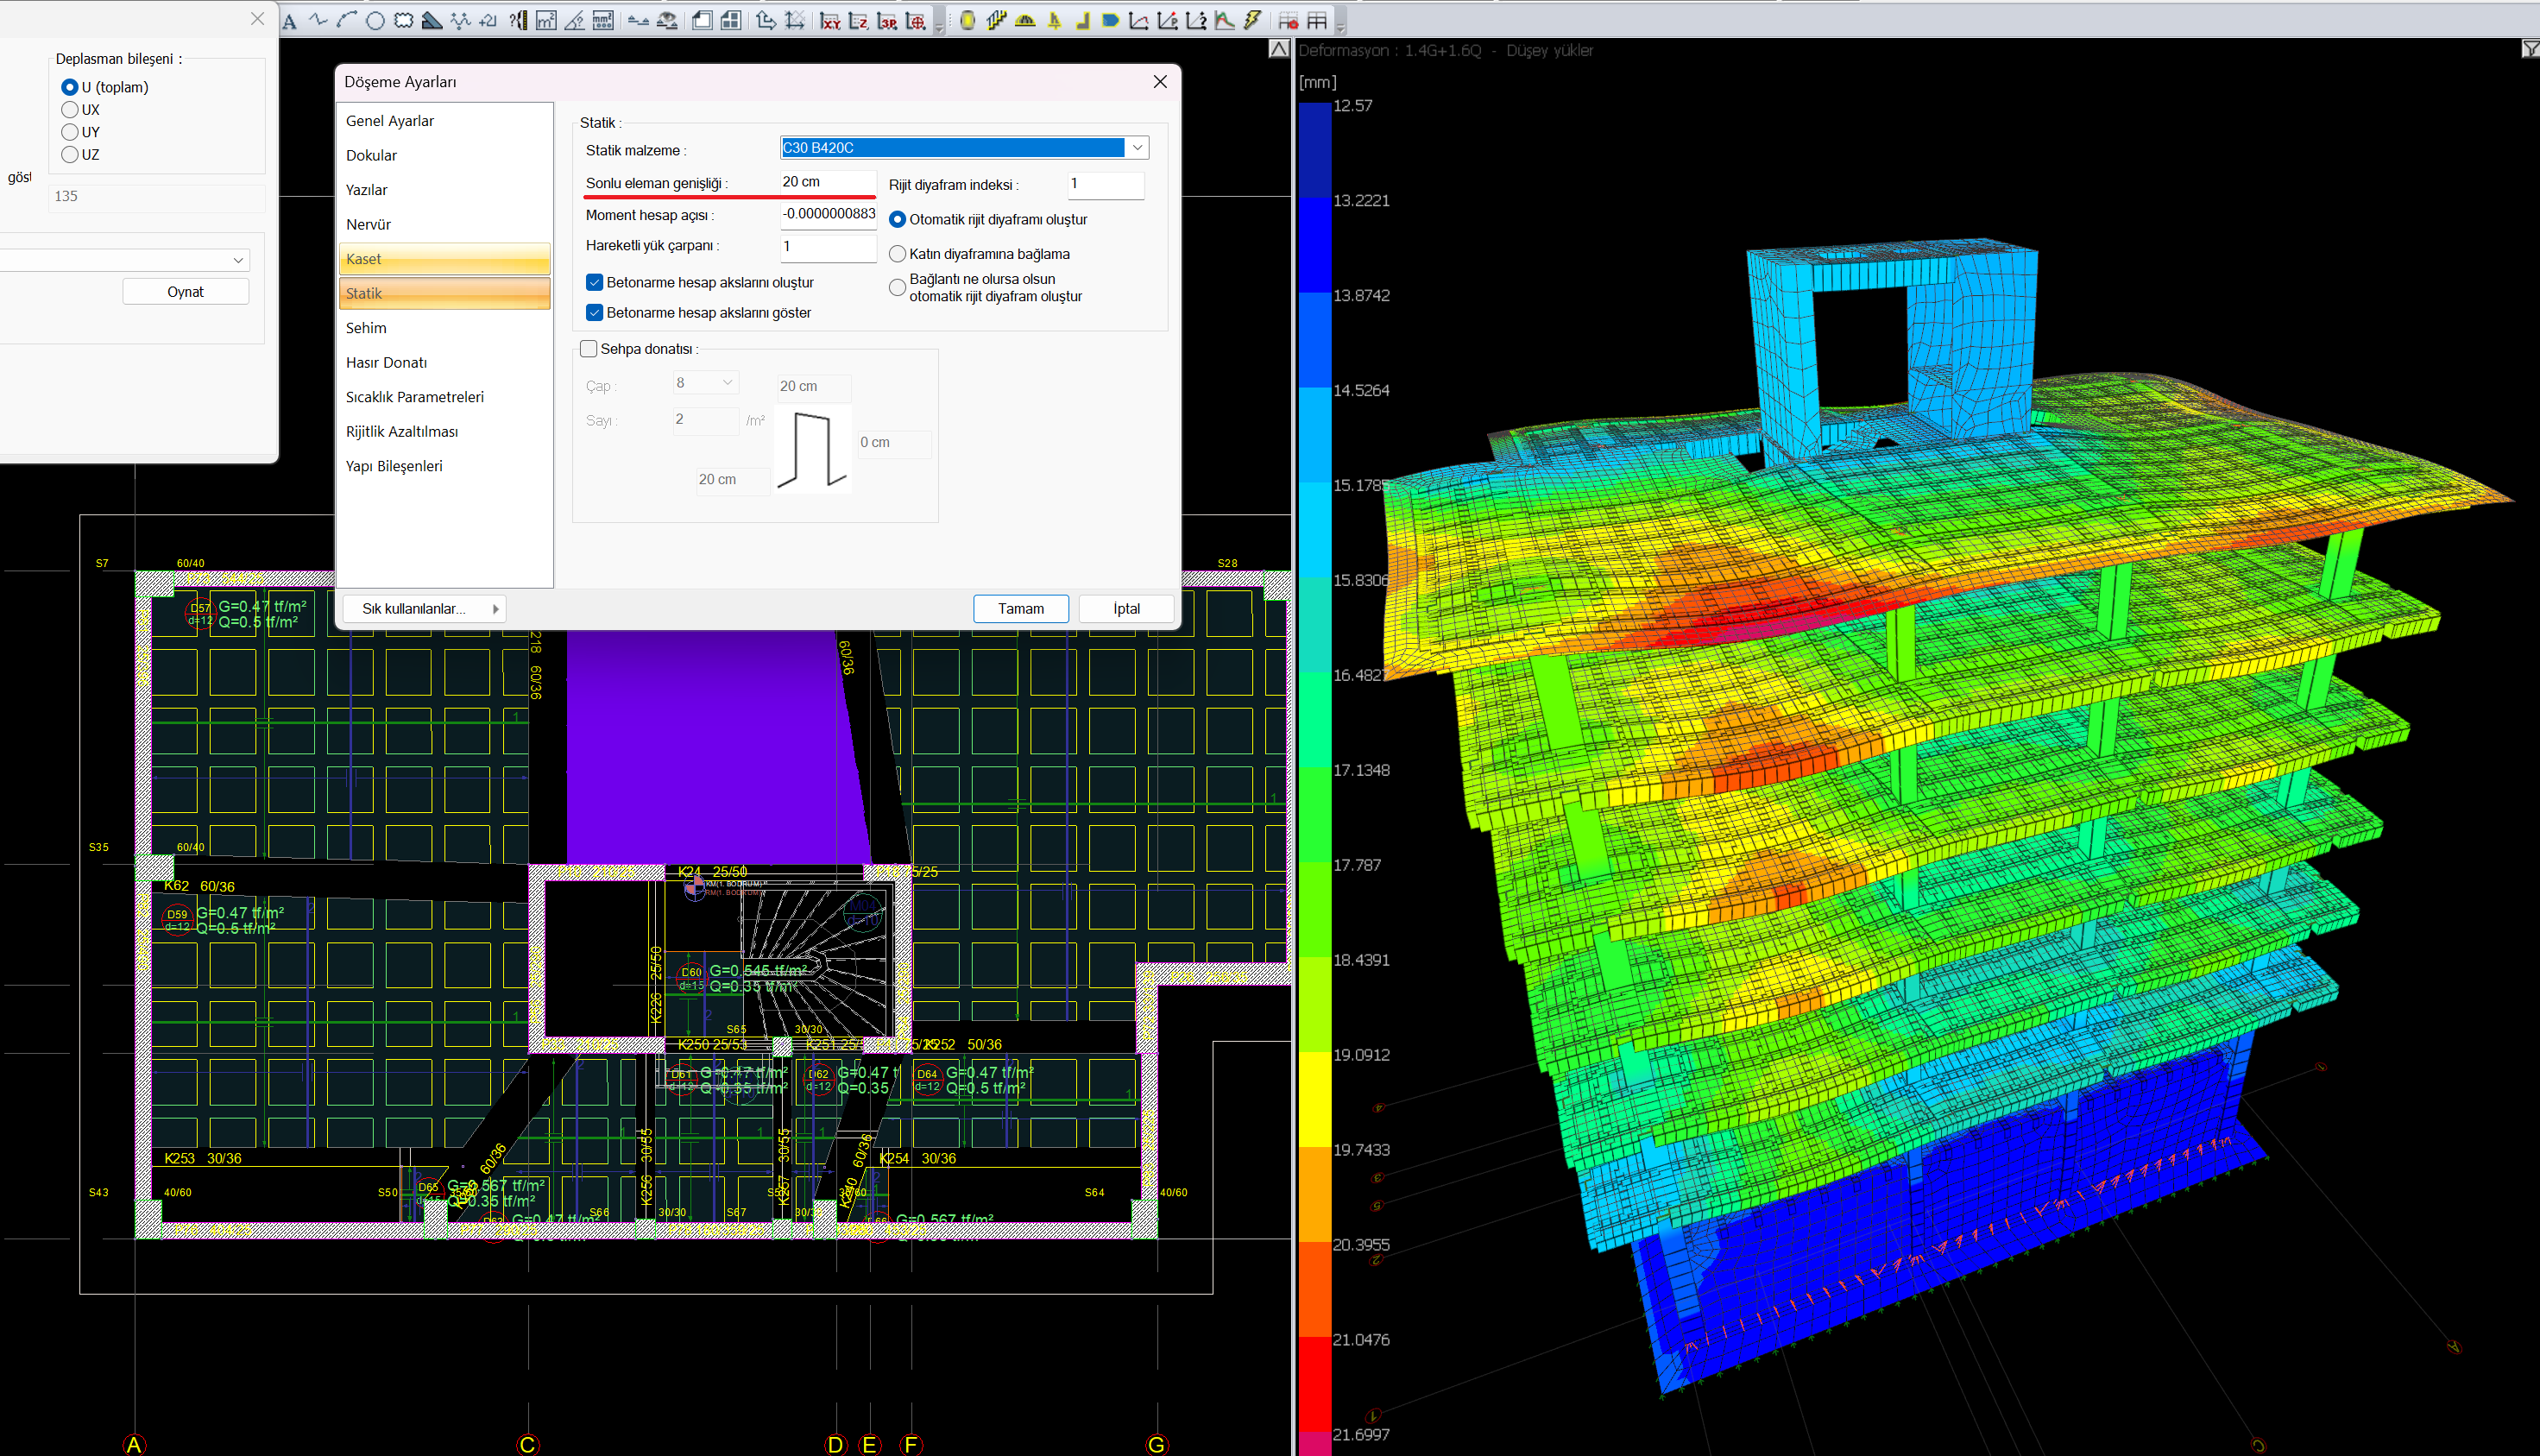The width and height of the screenshot is (2540, 1456).
Task: Uncheck Betonarme hesap akslarını oluştur
Action: (595, 283)
